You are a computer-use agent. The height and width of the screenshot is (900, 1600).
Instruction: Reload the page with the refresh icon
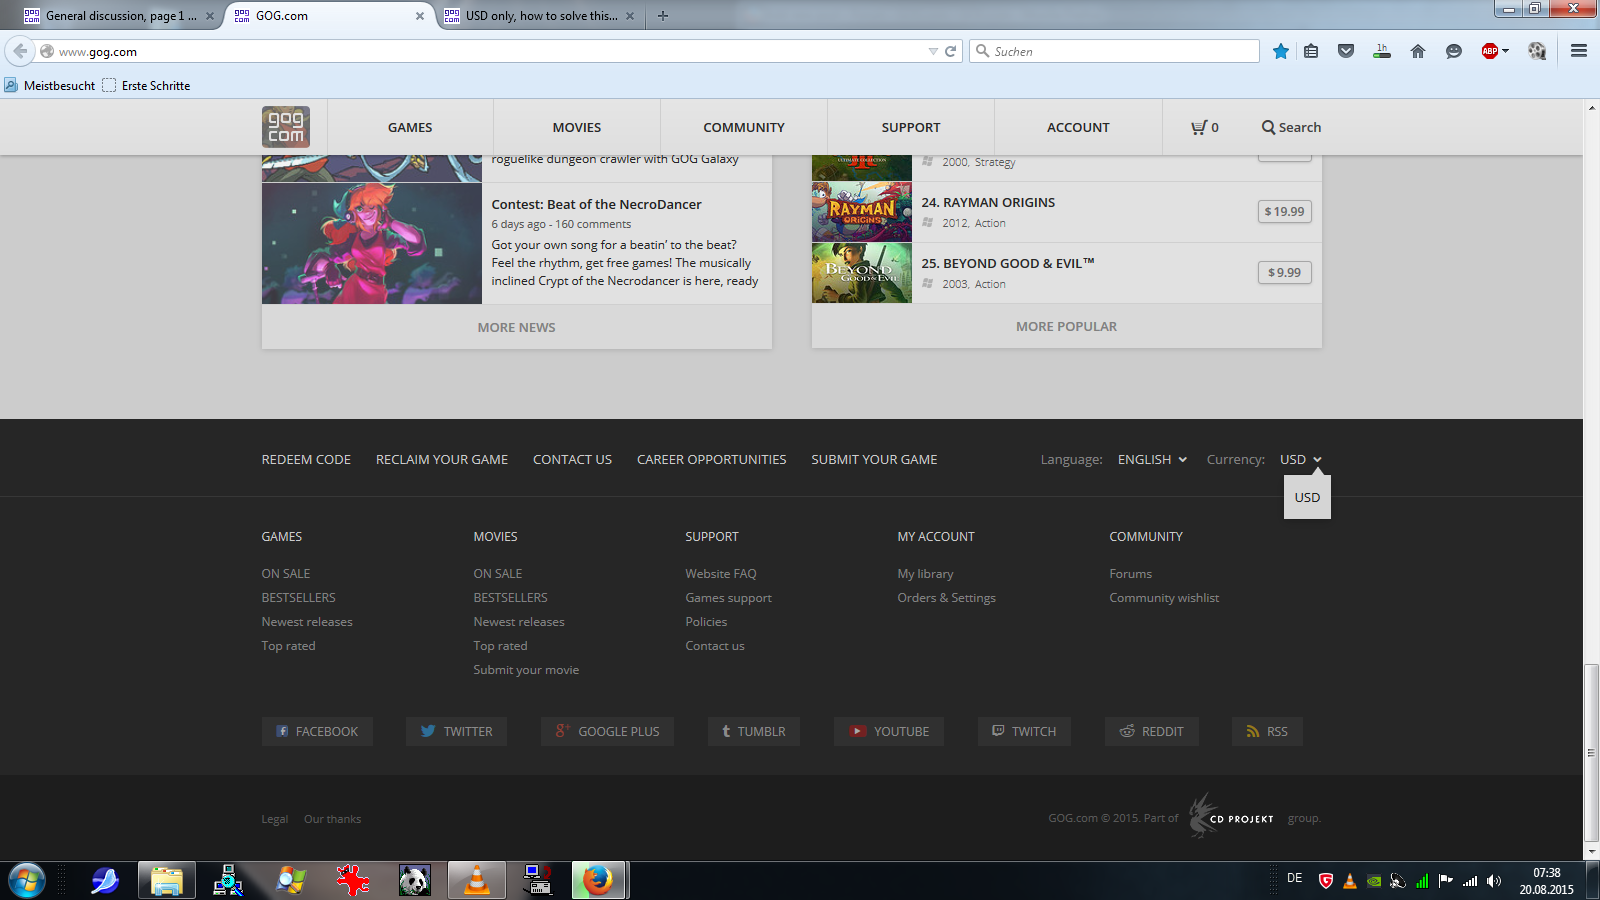click(x=951, y=51)
